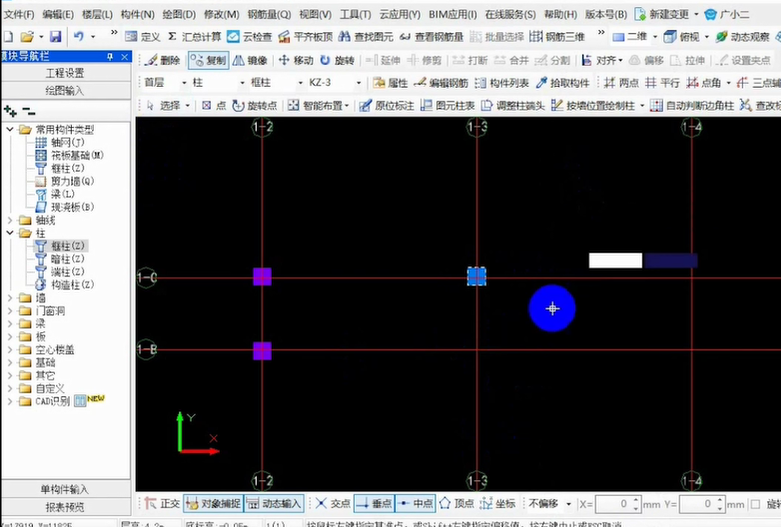This screenshot has height=527, width=781.
Task: Switch to 二维 2D view
Action: 630,36
